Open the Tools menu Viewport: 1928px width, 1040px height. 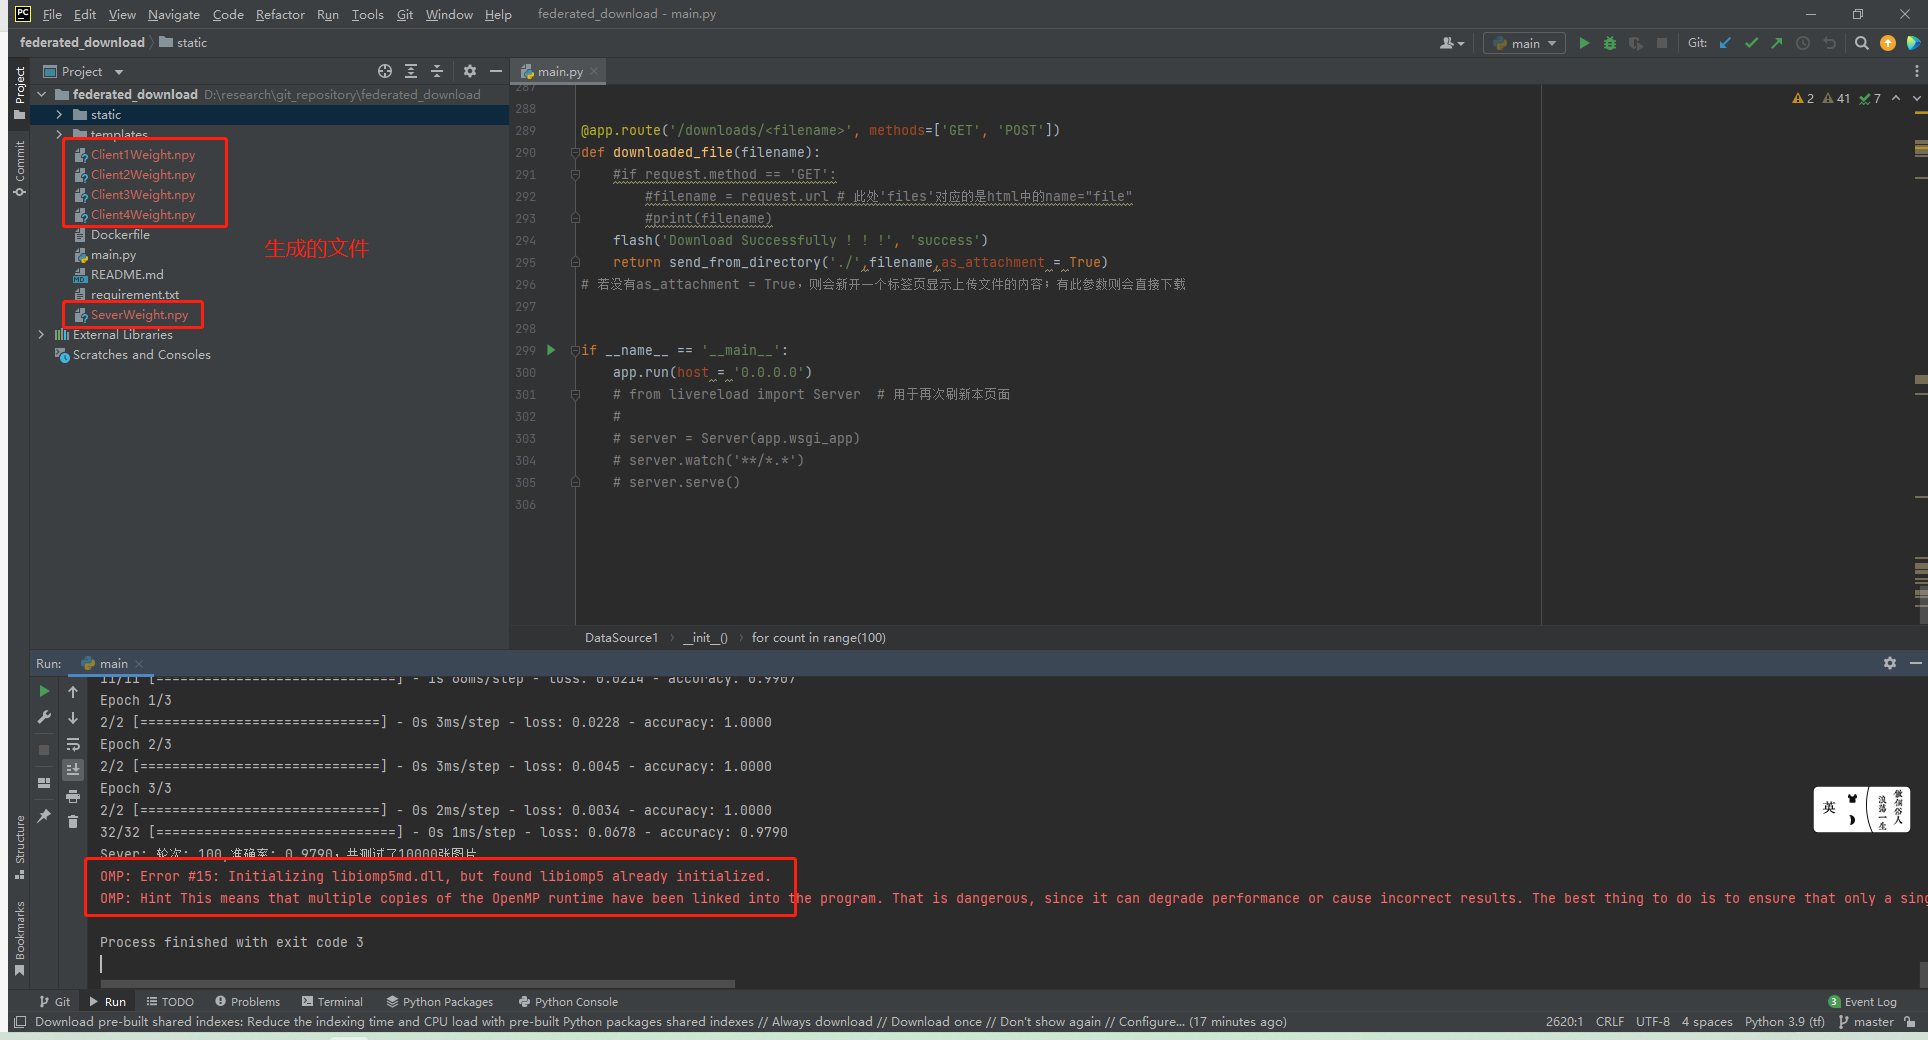coord(367,14)
